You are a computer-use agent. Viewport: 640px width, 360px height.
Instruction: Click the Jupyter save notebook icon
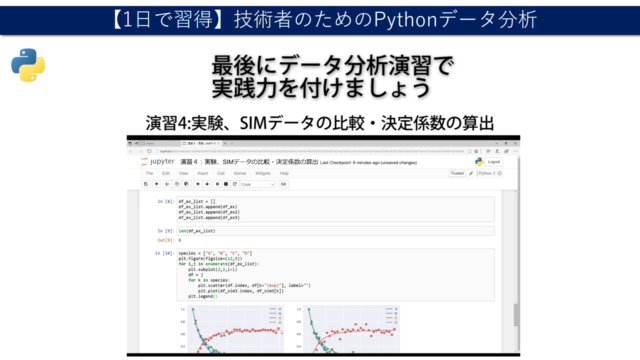(146, 184)
